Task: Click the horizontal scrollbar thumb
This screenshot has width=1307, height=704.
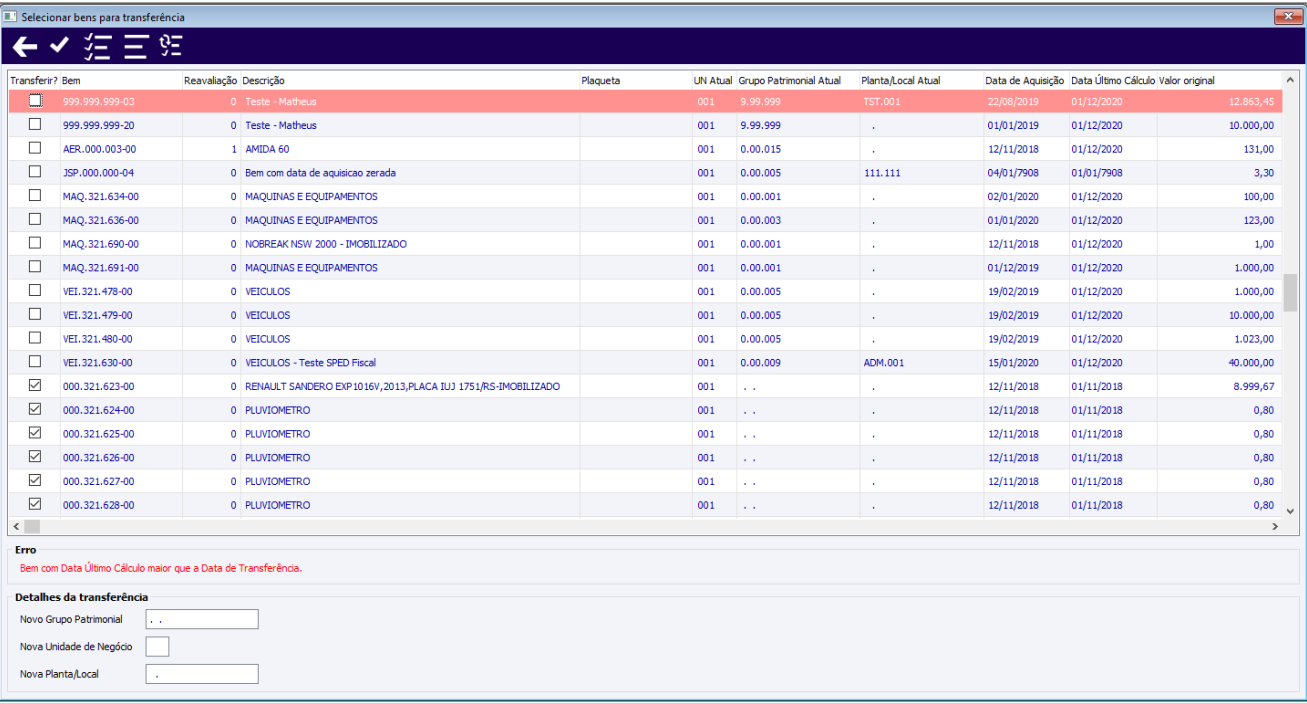Action: 32,526
